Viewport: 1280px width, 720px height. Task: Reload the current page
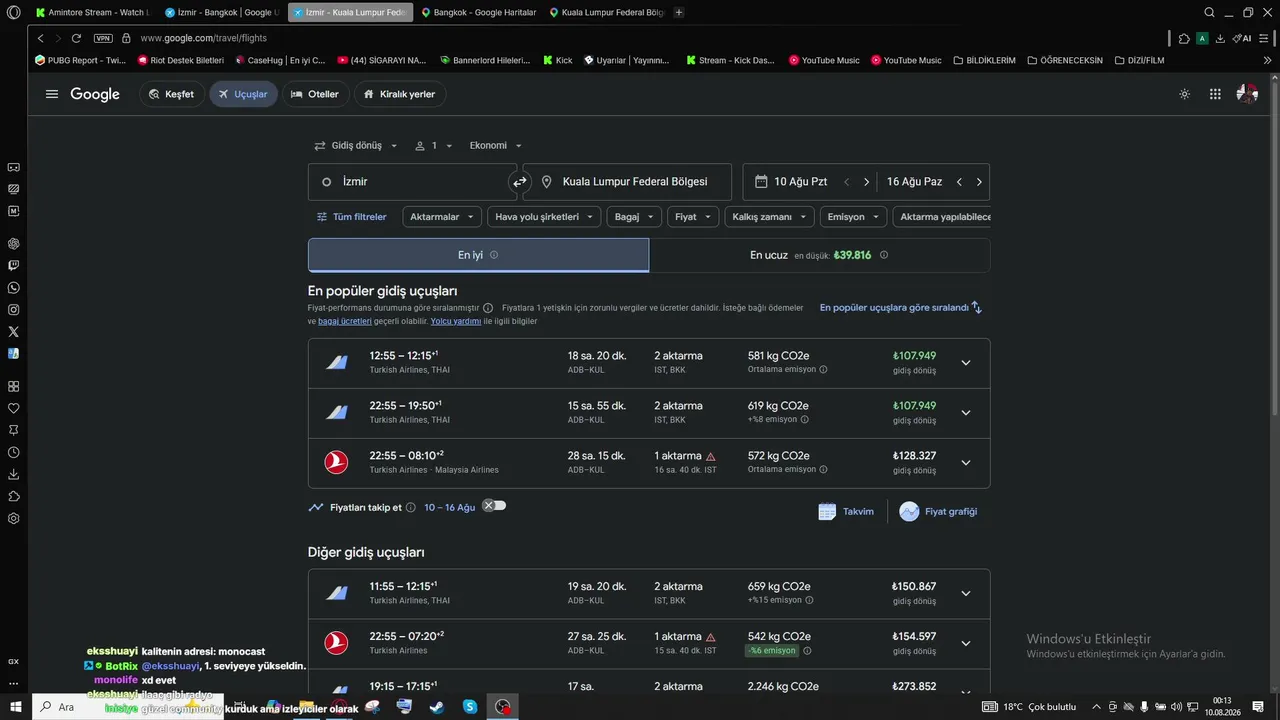point(76,38)
